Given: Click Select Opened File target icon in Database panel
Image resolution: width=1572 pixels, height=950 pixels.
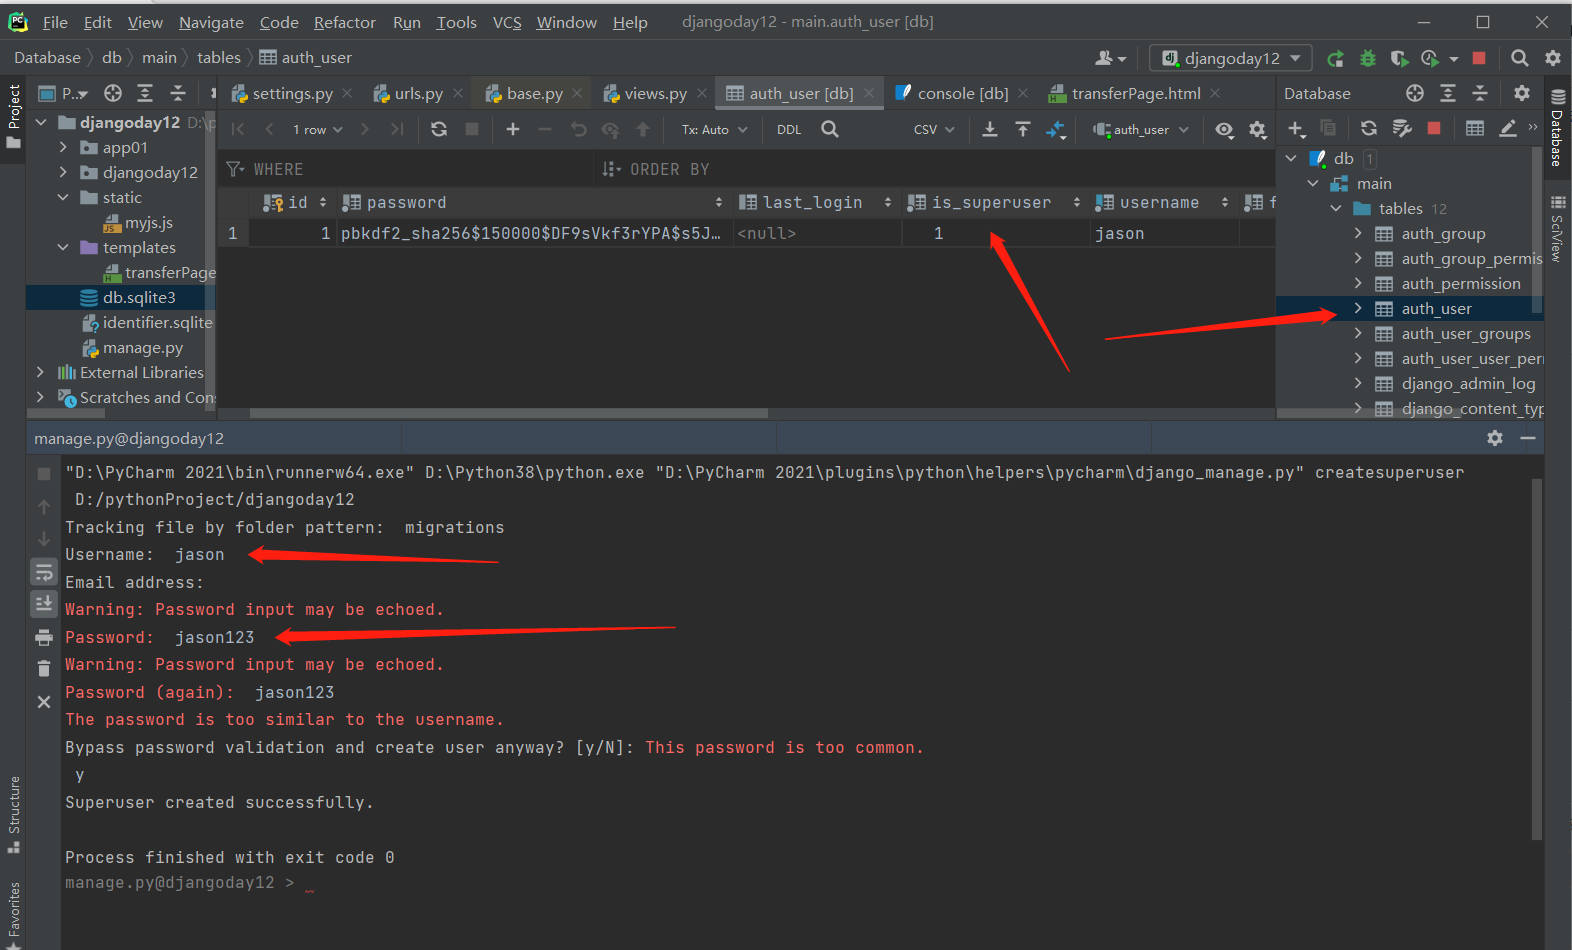Looking at the screenshot, I should point(1415,93).
